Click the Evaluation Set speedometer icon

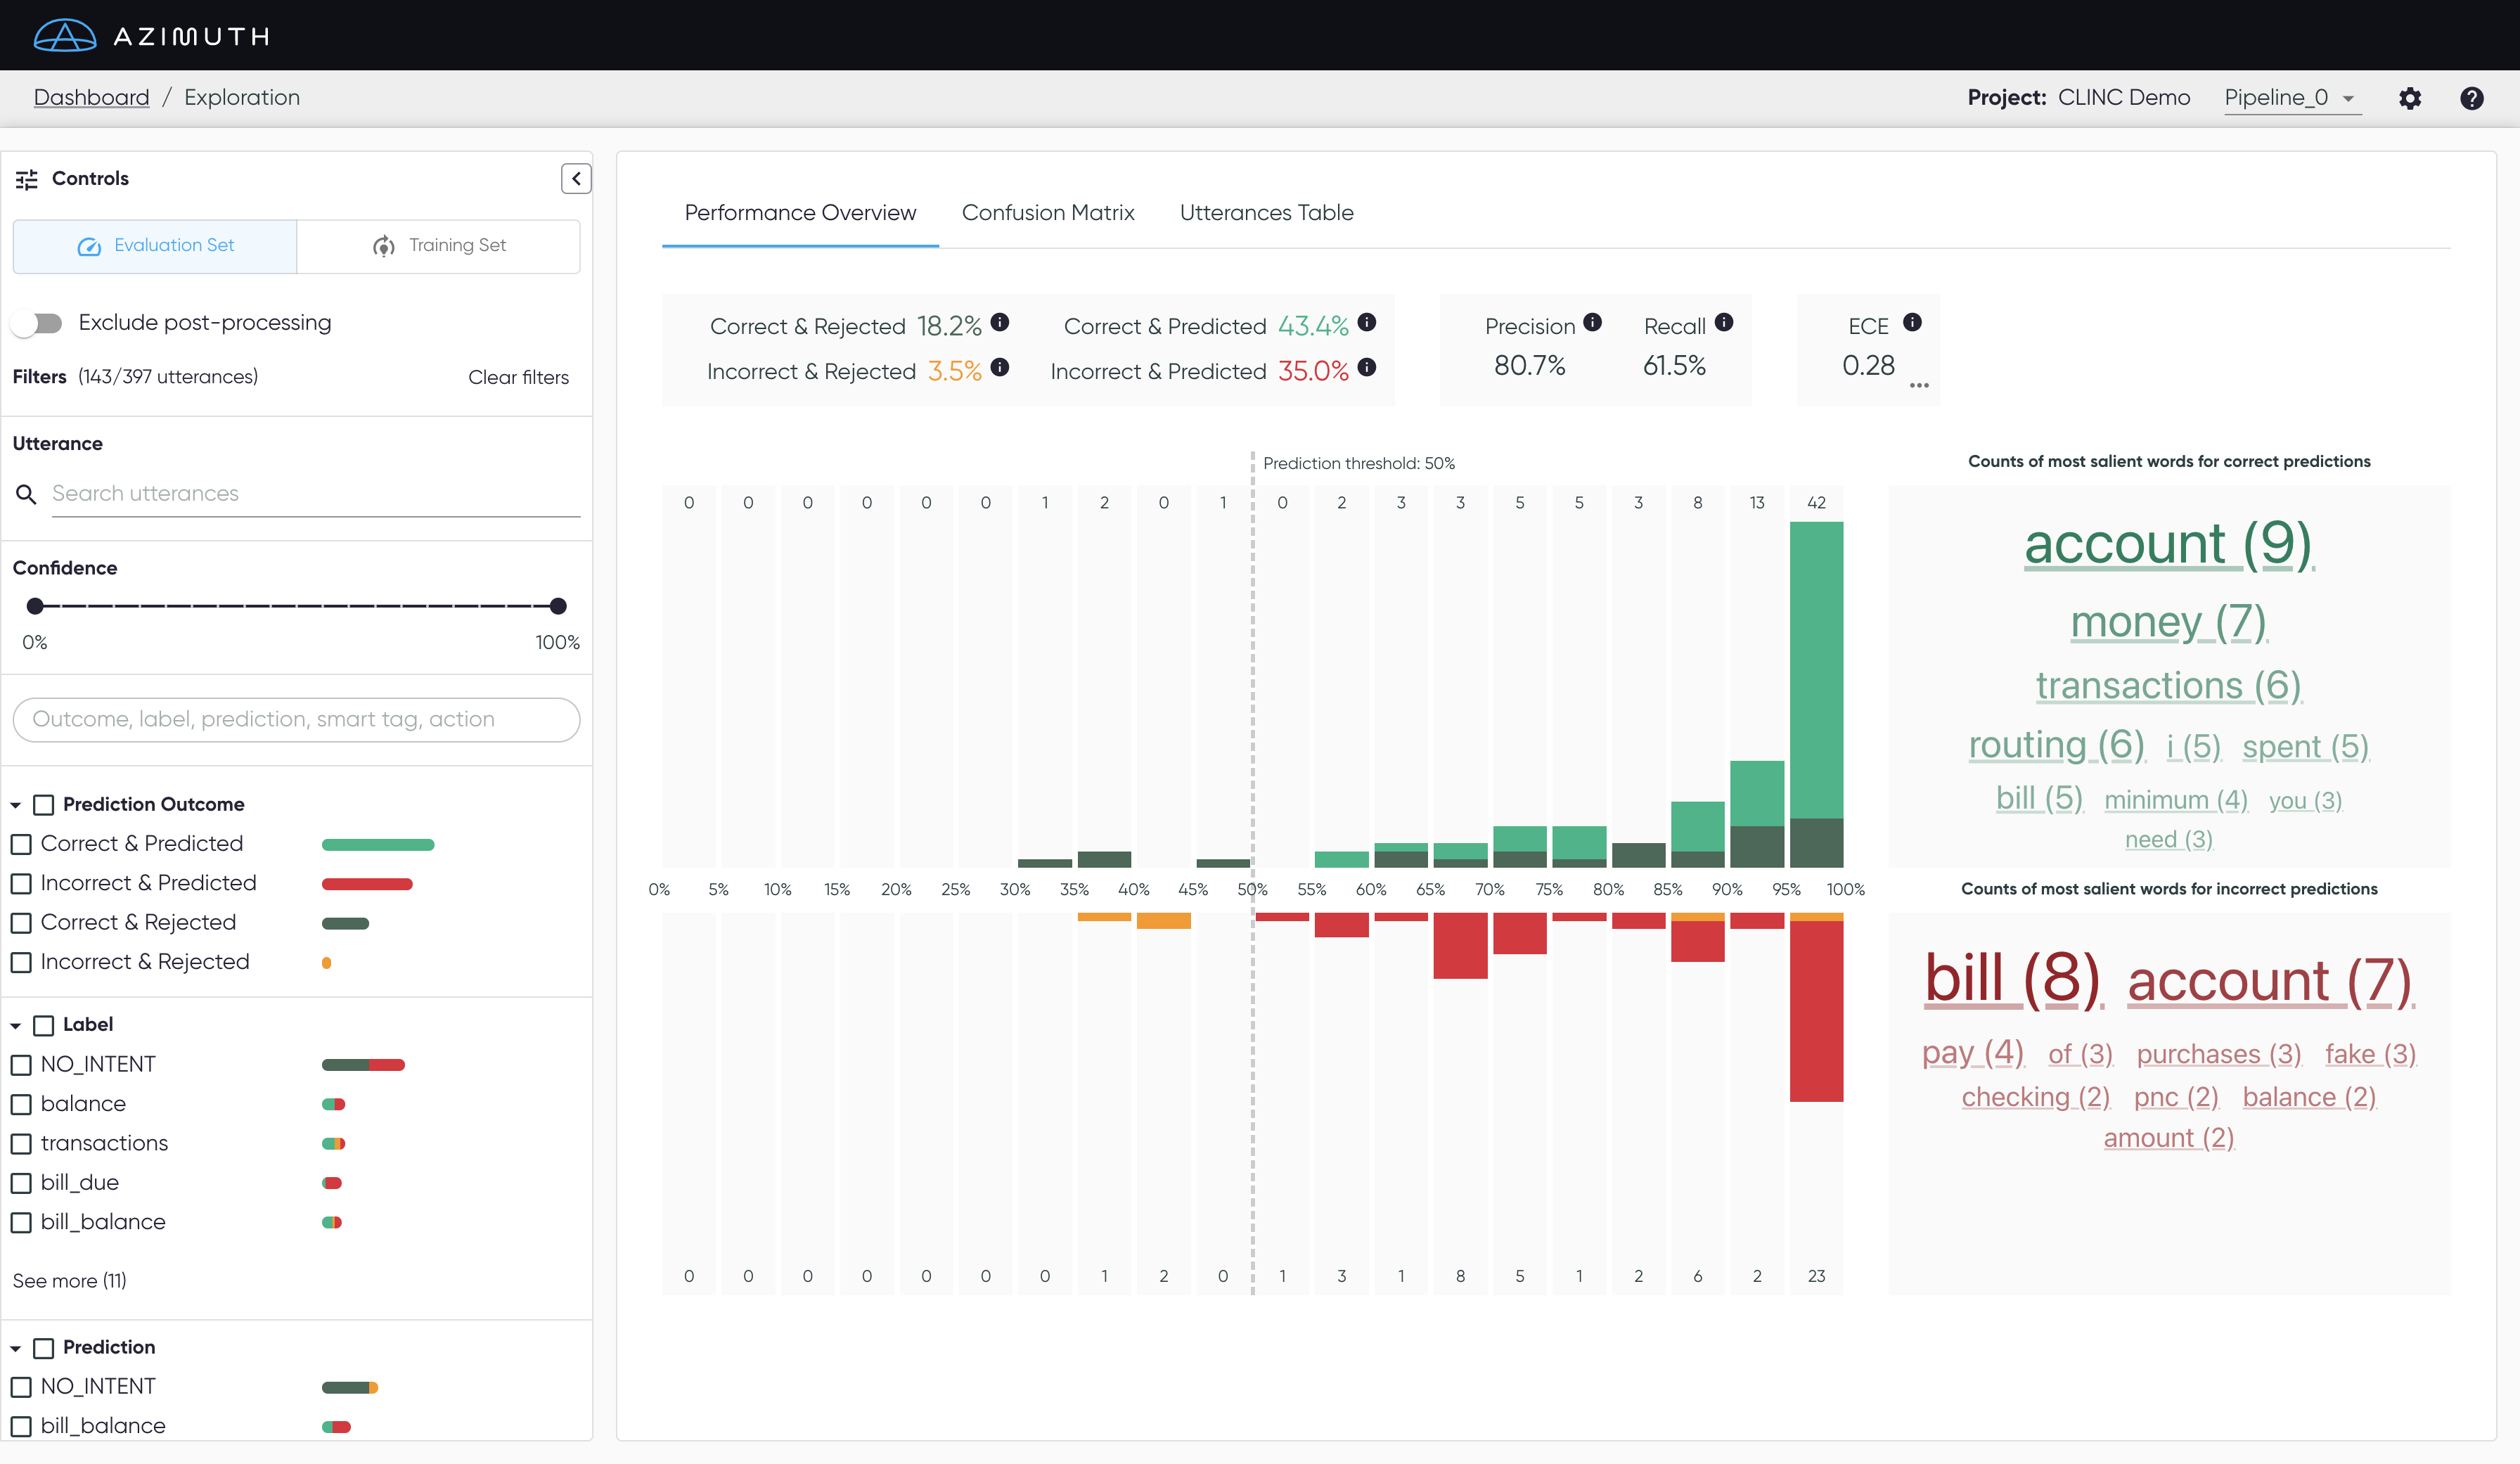coord(89,246)
